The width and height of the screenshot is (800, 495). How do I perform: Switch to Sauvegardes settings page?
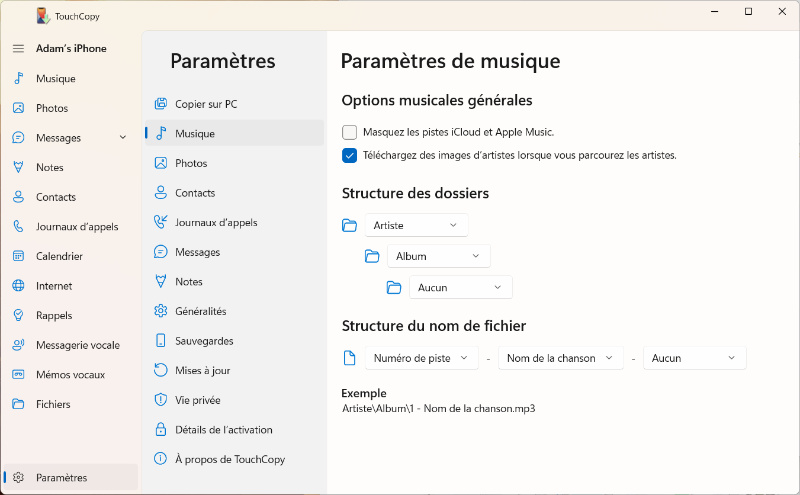pyautogui.click(x=204, y=341)
